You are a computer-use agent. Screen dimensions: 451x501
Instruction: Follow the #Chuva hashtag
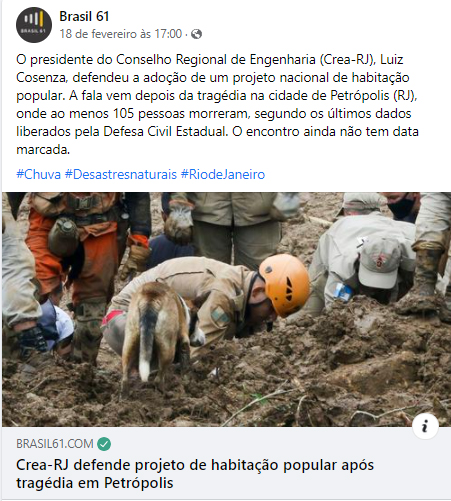[38, 174]
